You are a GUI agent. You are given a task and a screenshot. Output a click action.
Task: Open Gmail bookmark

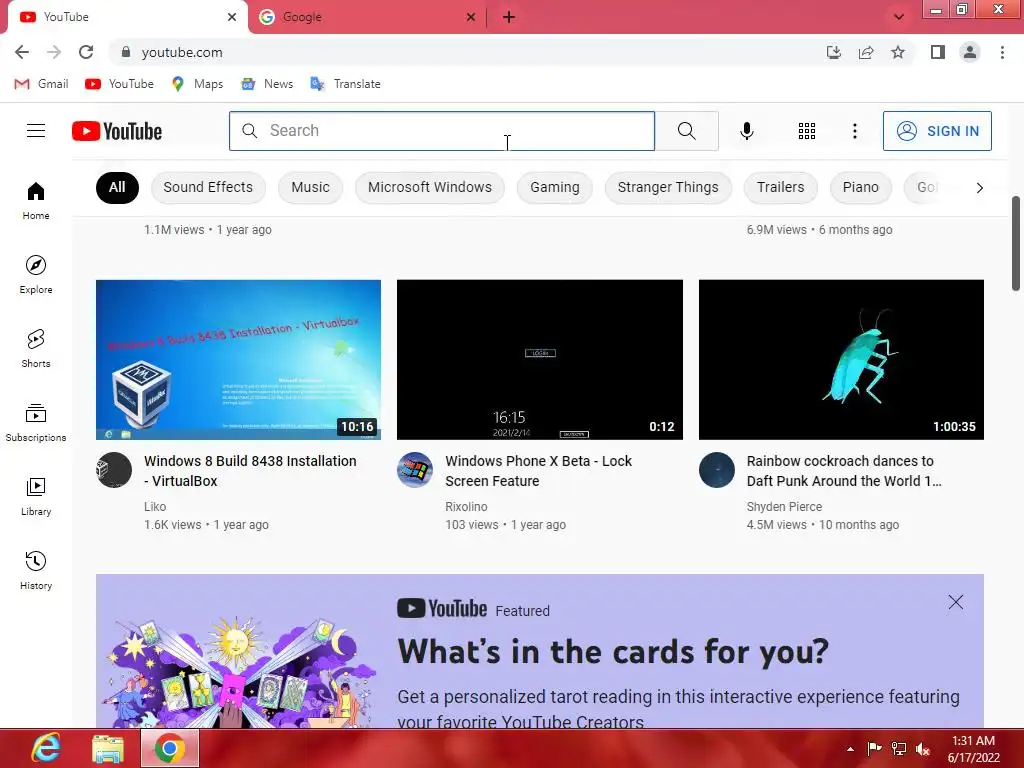(x=41, y=84)
